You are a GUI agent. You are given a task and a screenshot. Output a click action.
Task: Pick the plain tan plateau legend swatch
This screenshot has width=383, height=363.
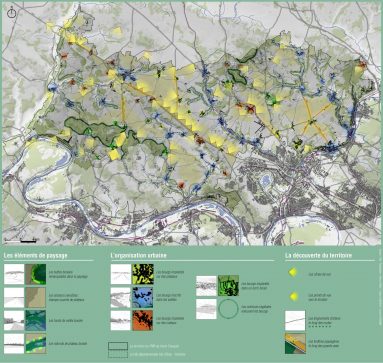pyautogui.click(x=36, y=297)
